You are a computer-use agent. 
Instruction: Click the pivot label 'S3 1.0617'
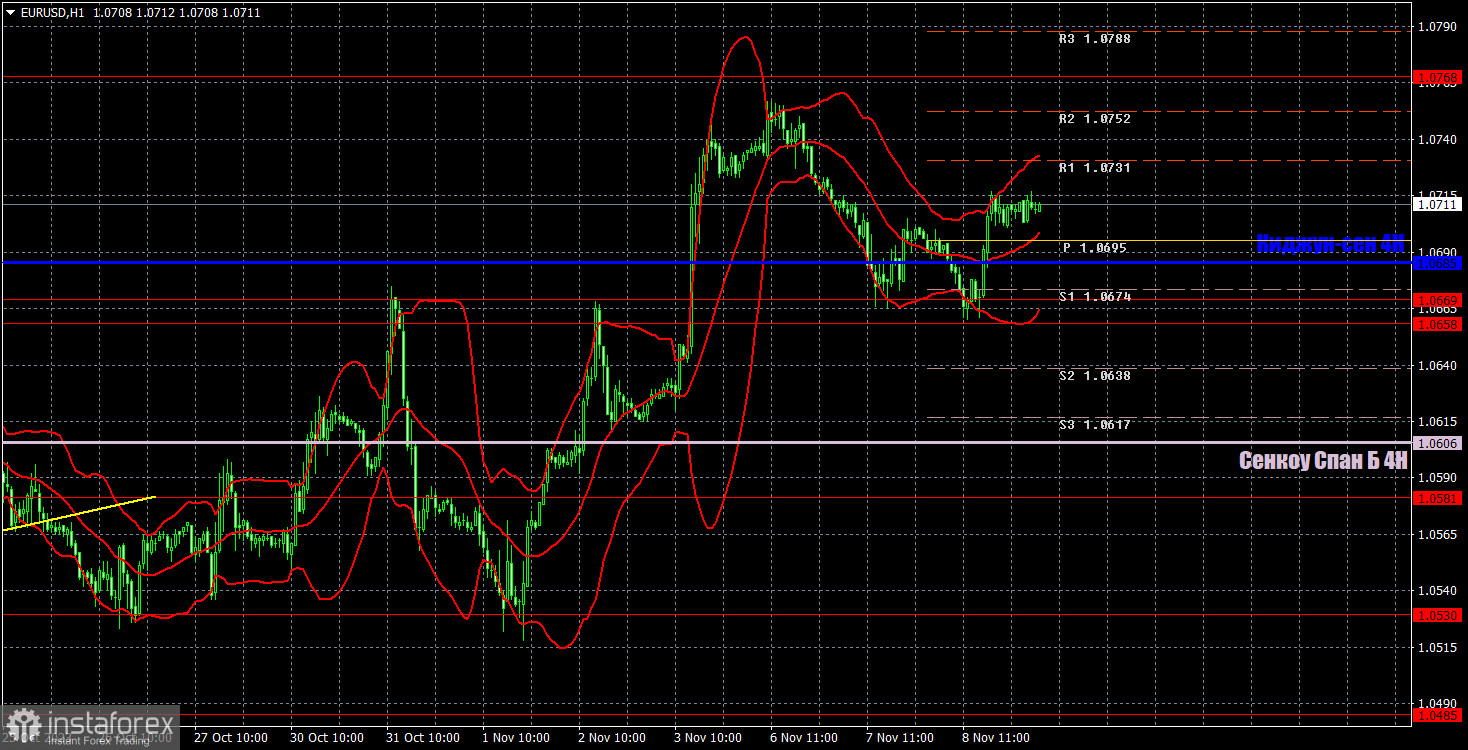1095,425
